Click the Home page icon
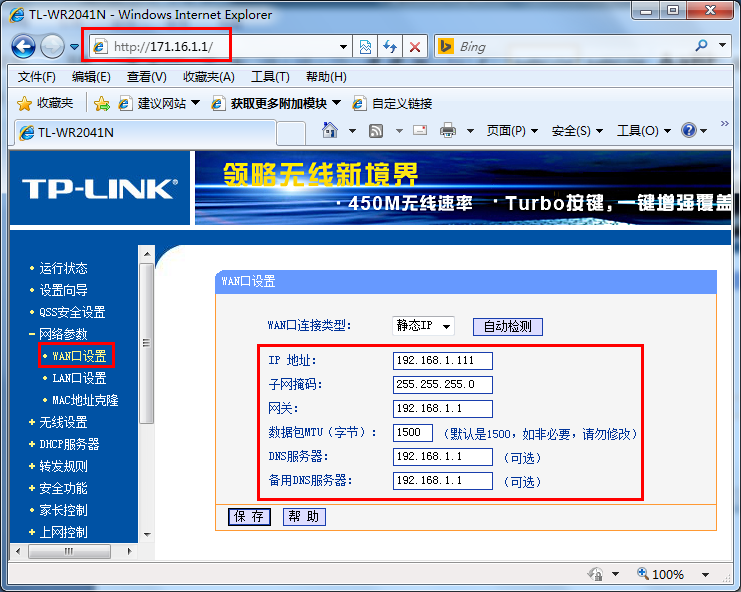This screenshot has width=741, height=592. [330, 130]
